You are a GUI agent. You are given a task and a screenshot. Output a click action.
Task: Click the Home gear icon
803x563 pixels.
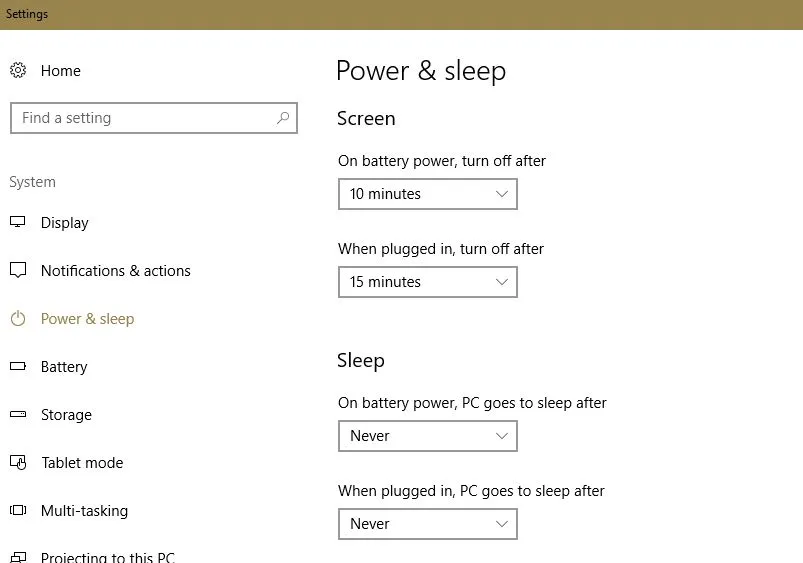pos(18,70)
